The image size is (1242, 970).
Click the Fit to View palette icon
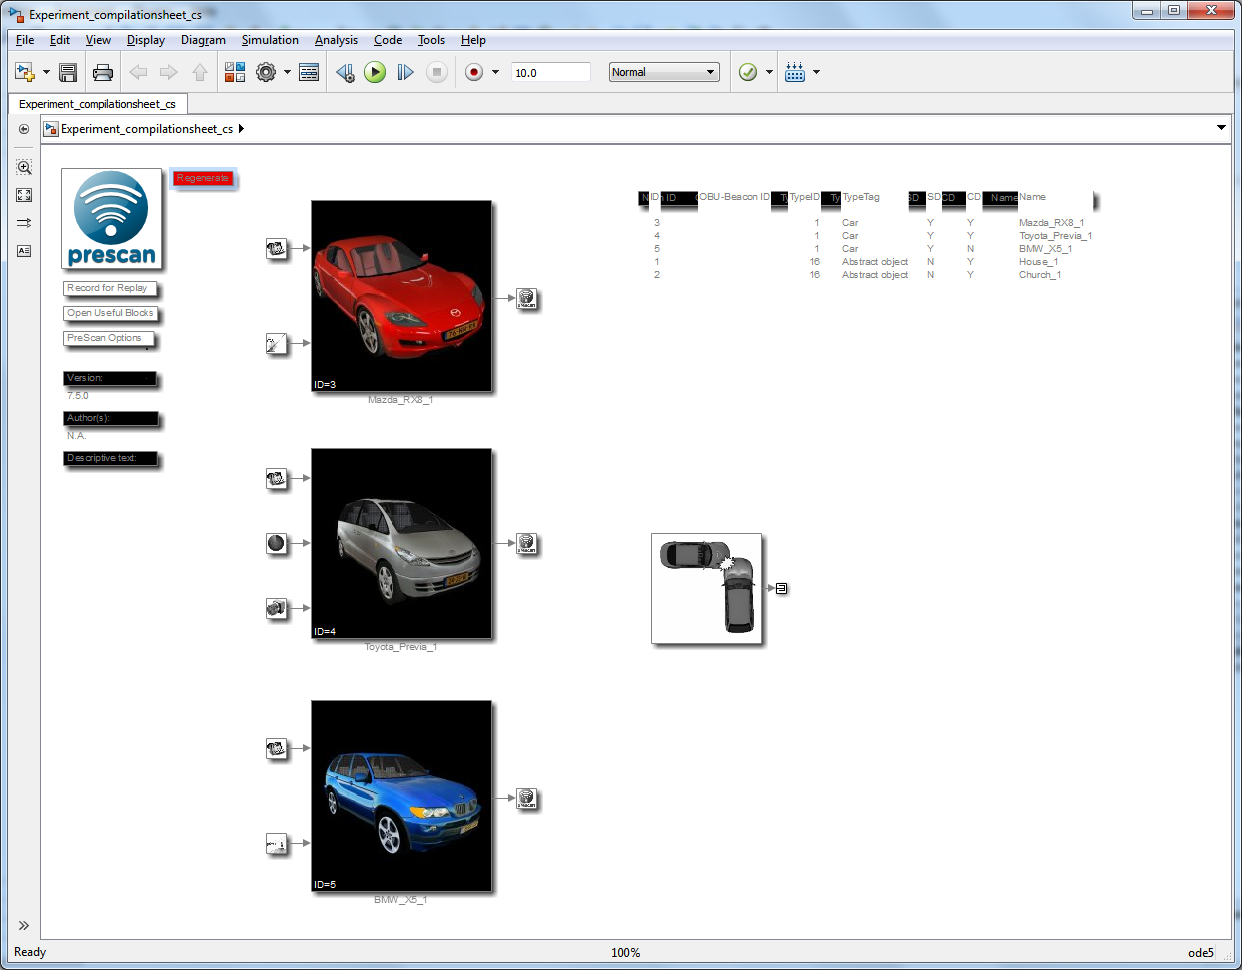click(x=24, y=195)
